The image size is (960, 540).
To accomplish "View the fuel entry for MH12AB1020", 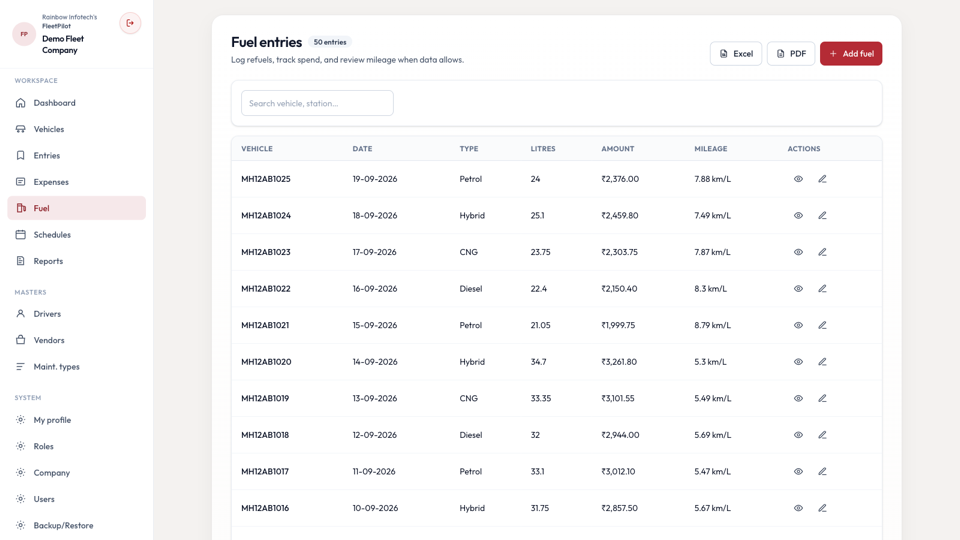I will [x=798, y=362].
